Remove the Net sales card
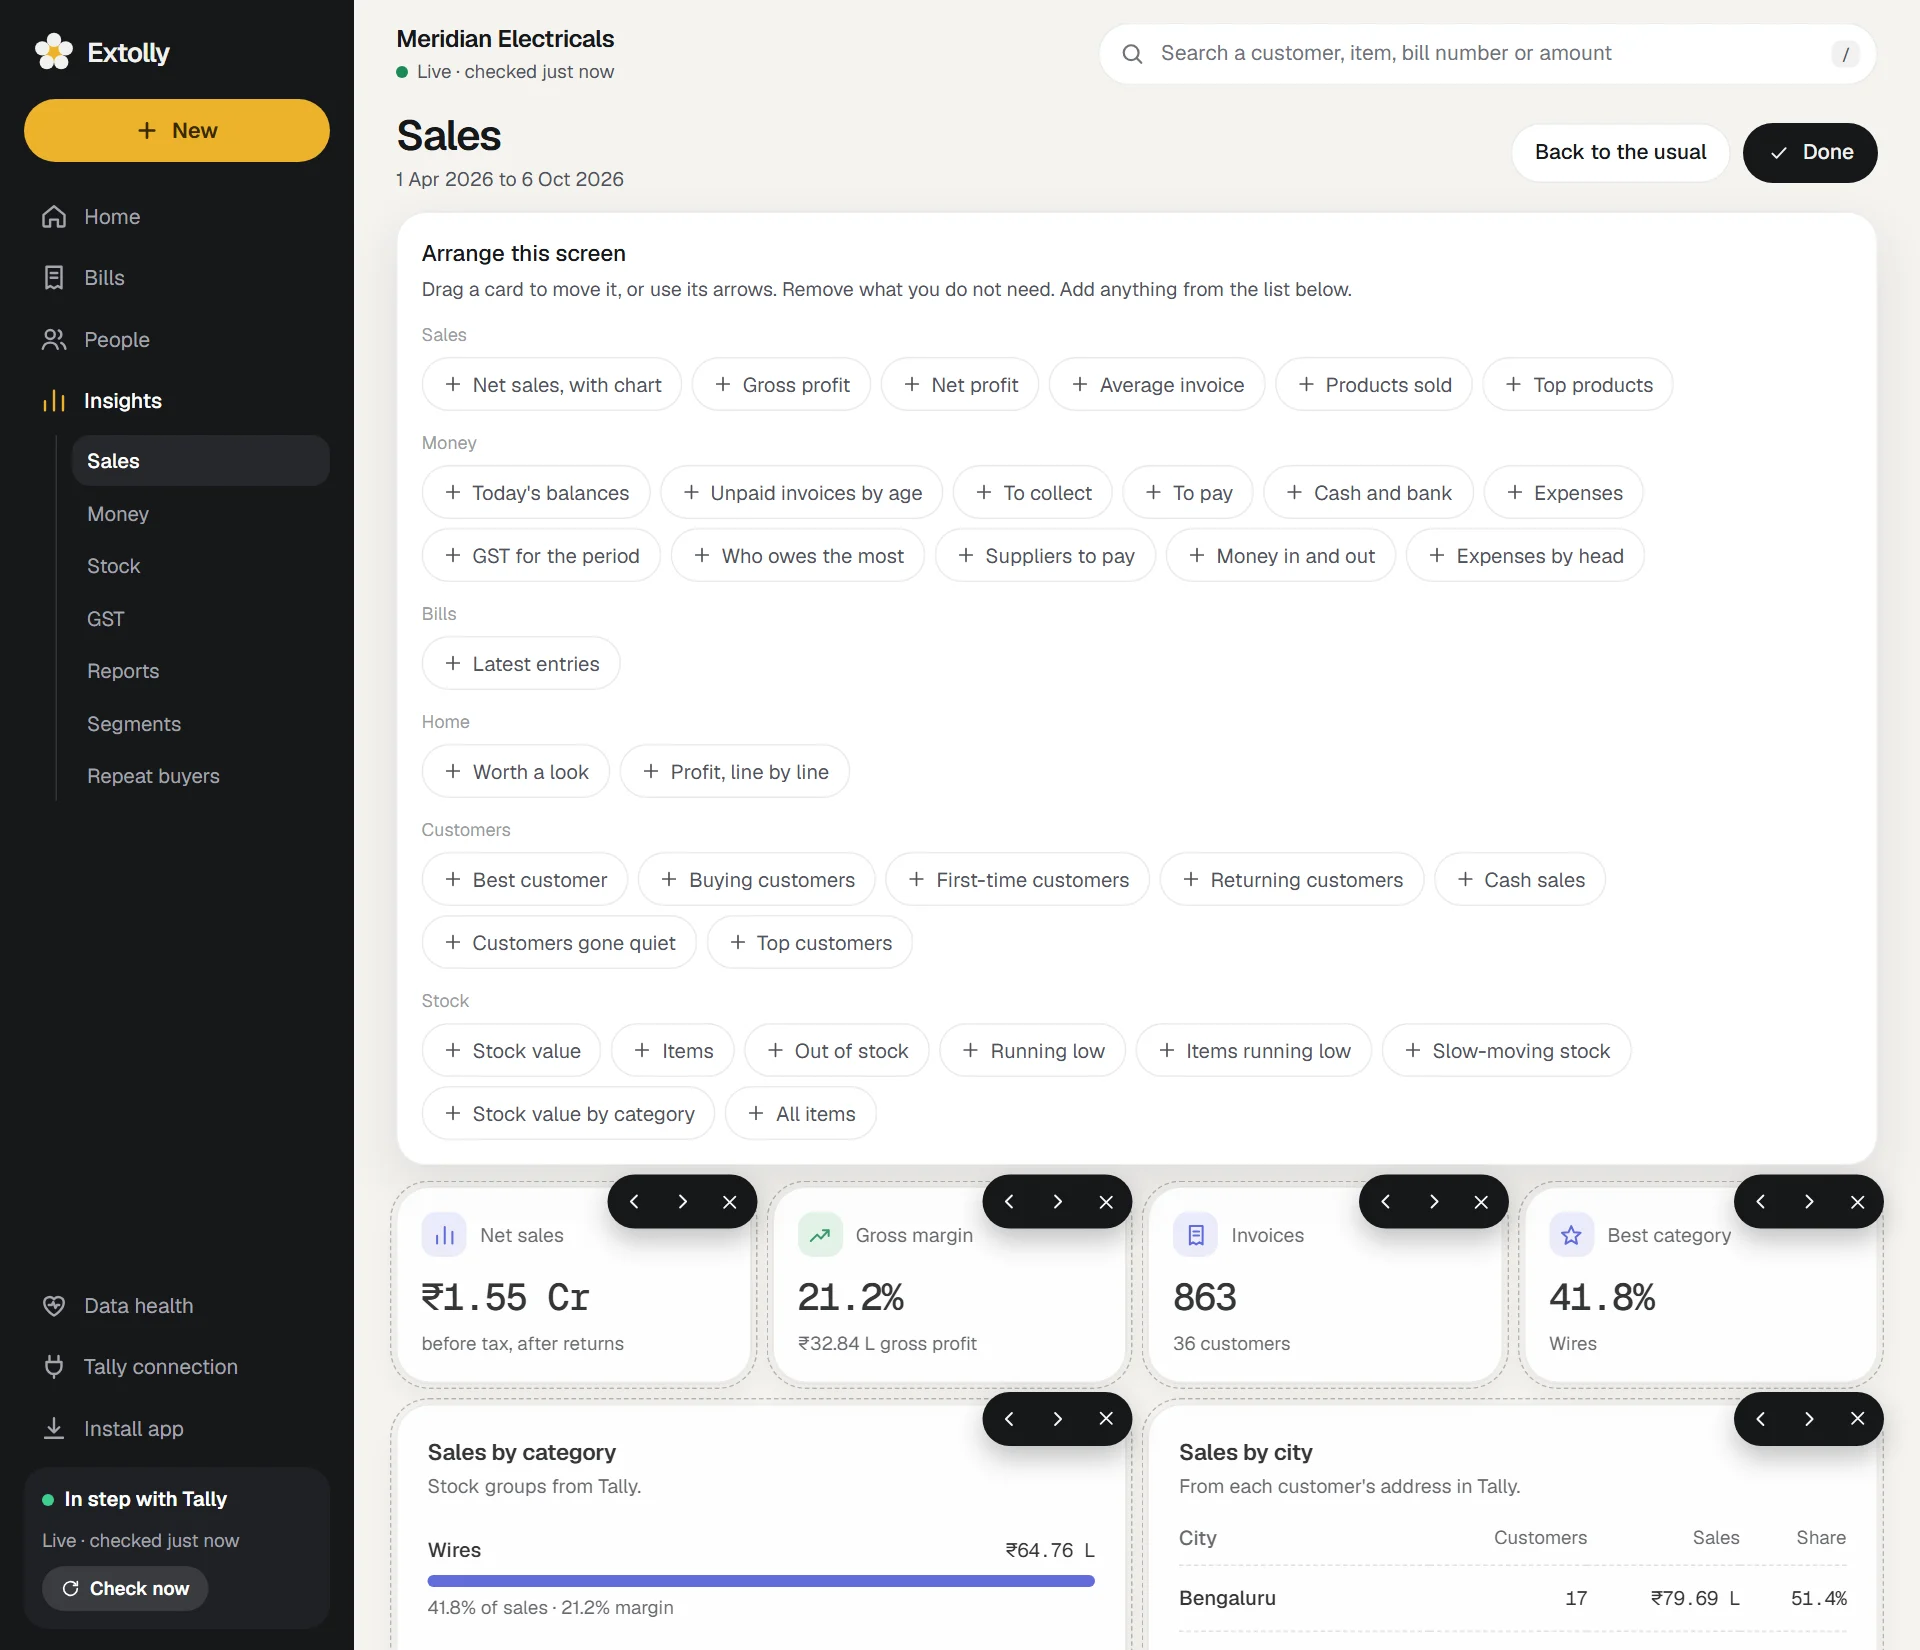The height and width of the screenshot is (1650, 1920). click(730, 1202)
